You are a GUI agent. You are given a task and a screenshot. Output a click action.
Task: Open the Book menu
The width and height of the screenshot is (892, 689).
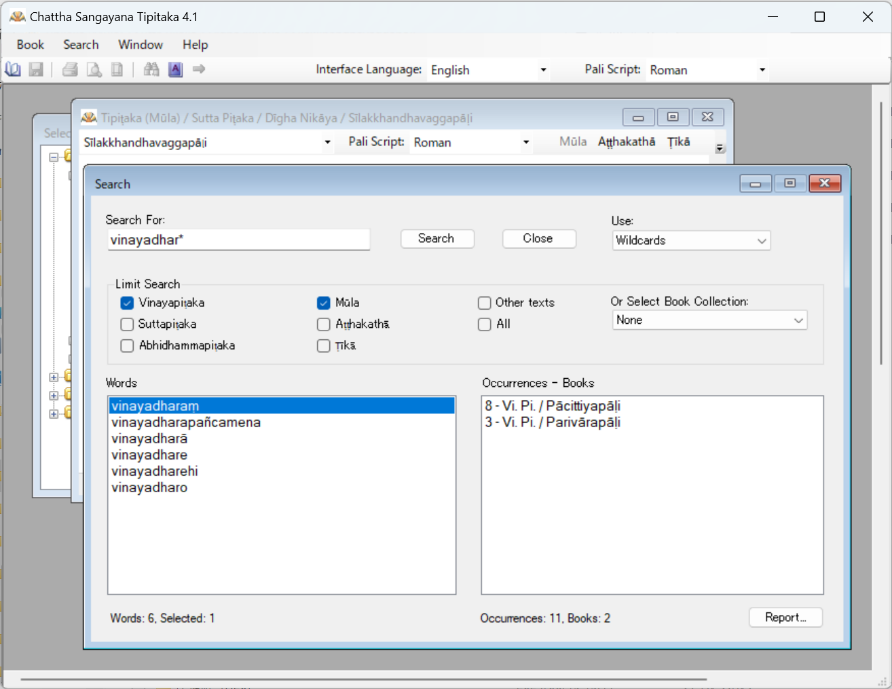(30, 45)
